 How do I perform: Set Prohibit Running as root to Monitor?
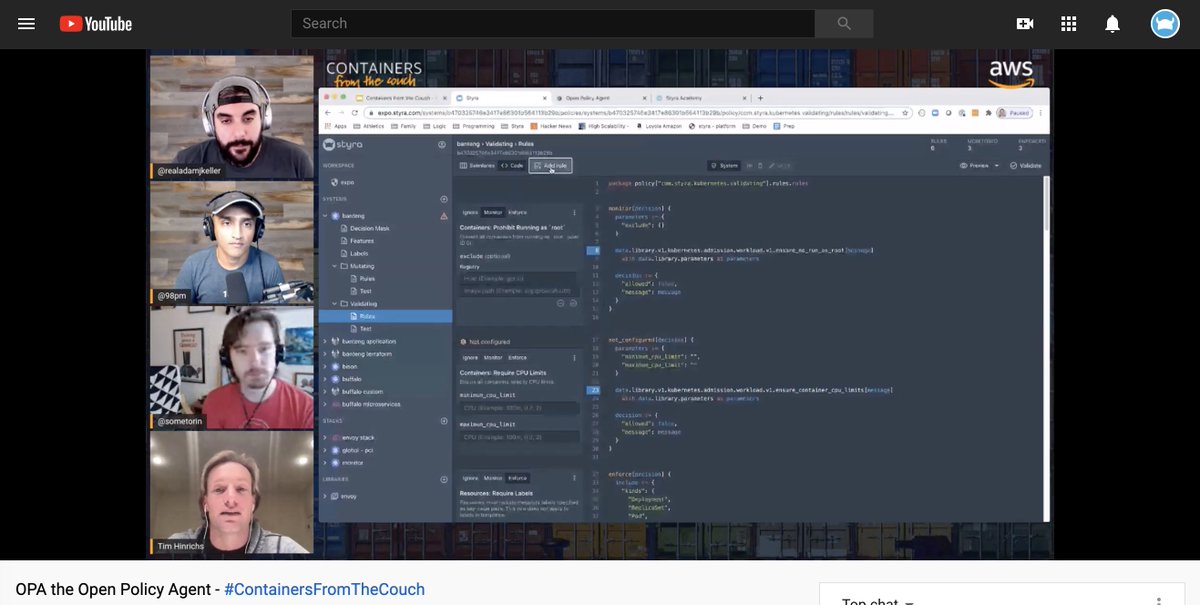click(x=493, y=212)
